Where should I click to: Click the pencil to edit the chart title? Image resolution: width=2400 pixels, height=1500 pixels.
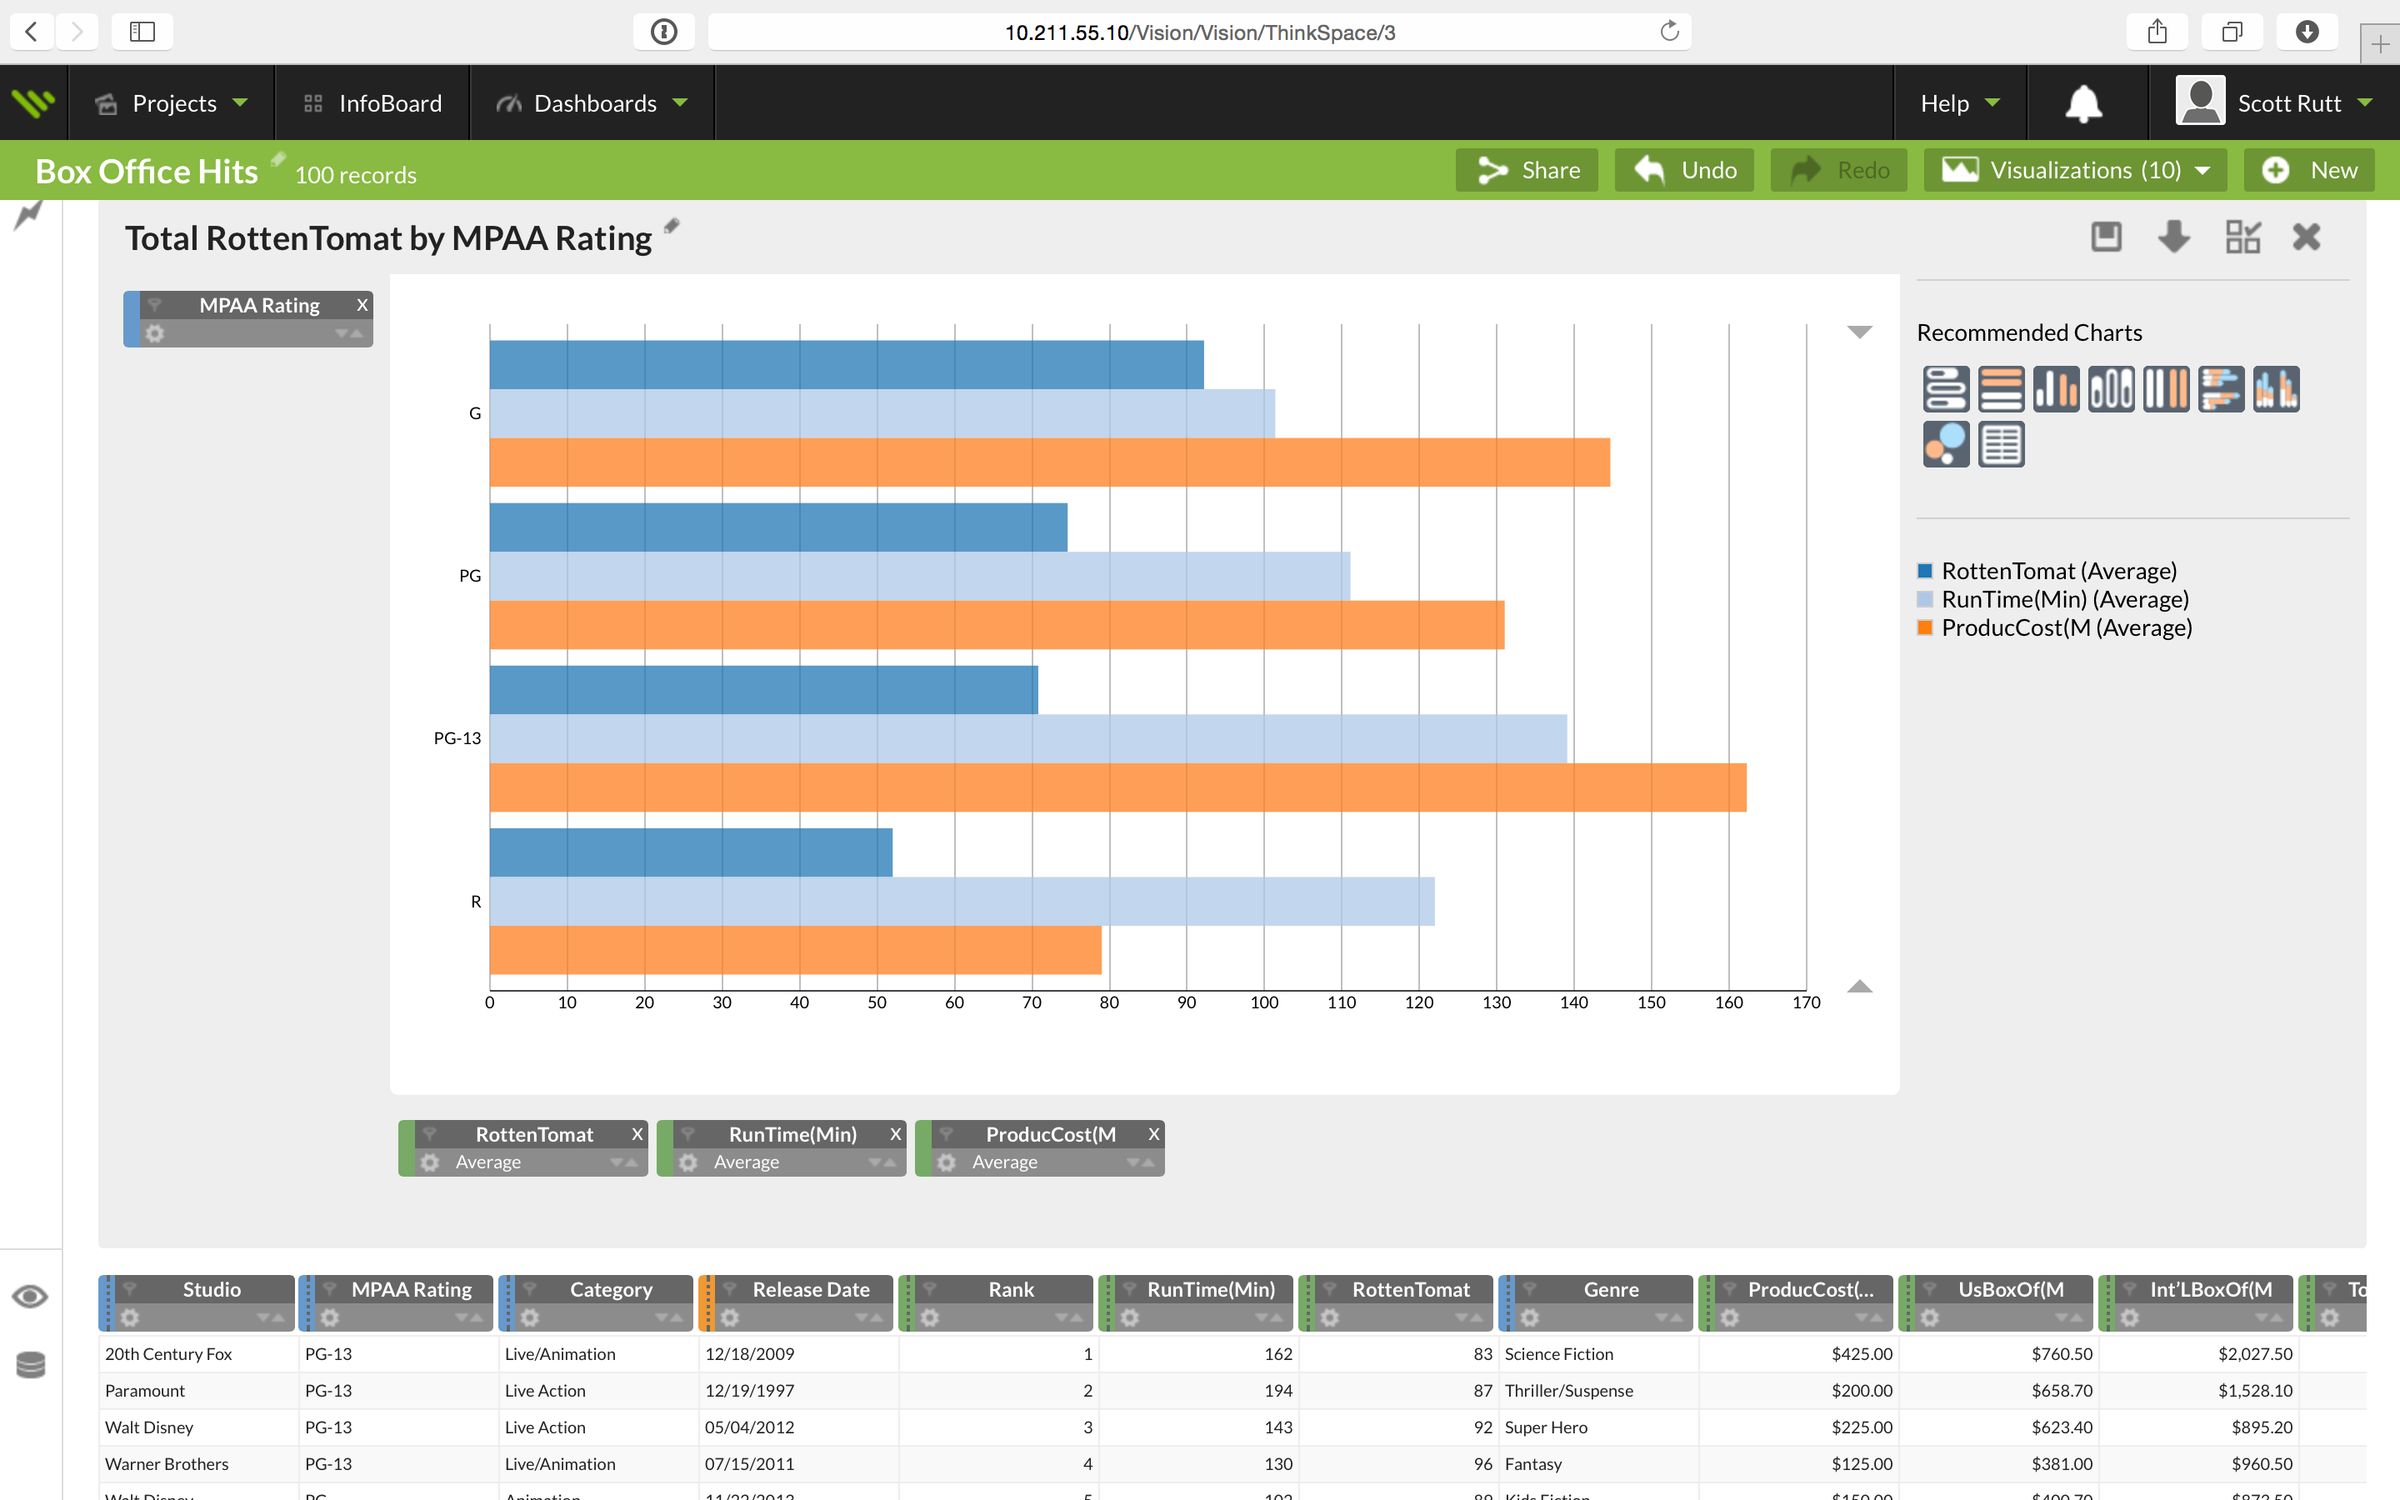click(x=670, y=228)
